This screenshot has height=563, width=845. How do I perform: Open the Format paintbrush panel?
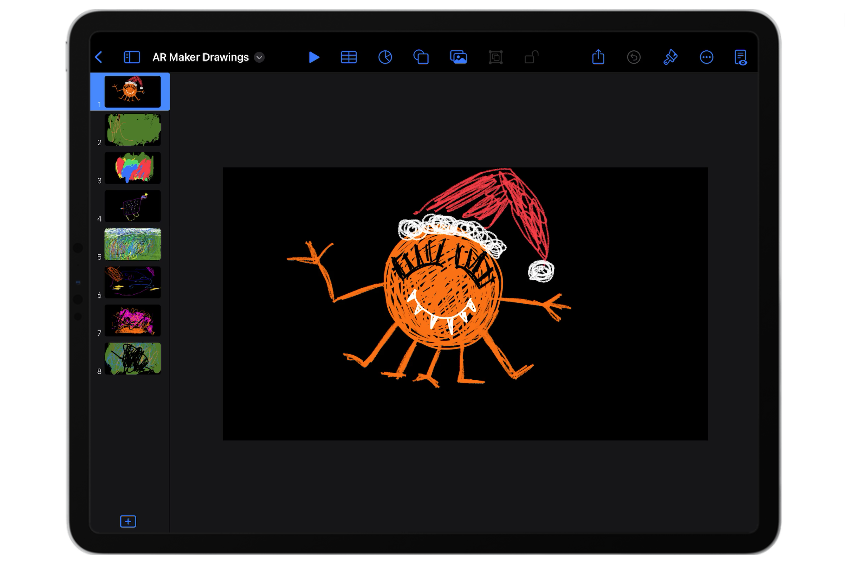670,58
